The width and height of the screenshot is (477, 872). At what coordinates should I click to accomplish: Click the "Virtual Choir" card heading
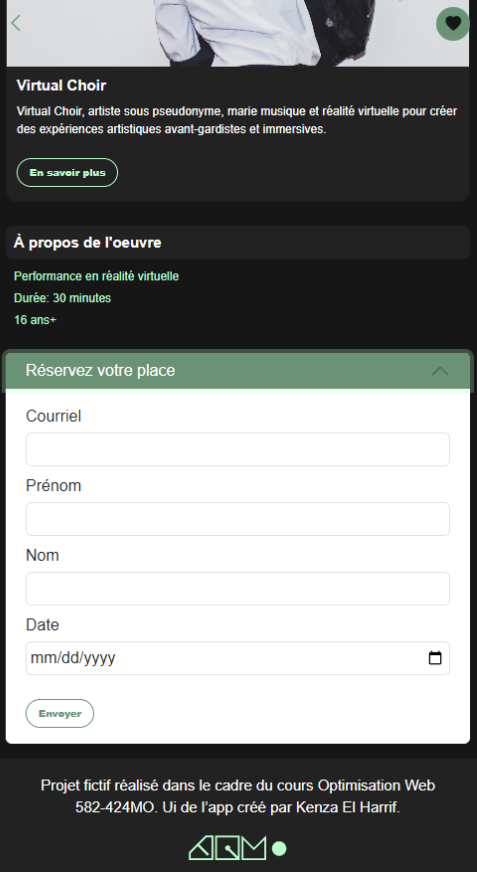pos(61,85)
